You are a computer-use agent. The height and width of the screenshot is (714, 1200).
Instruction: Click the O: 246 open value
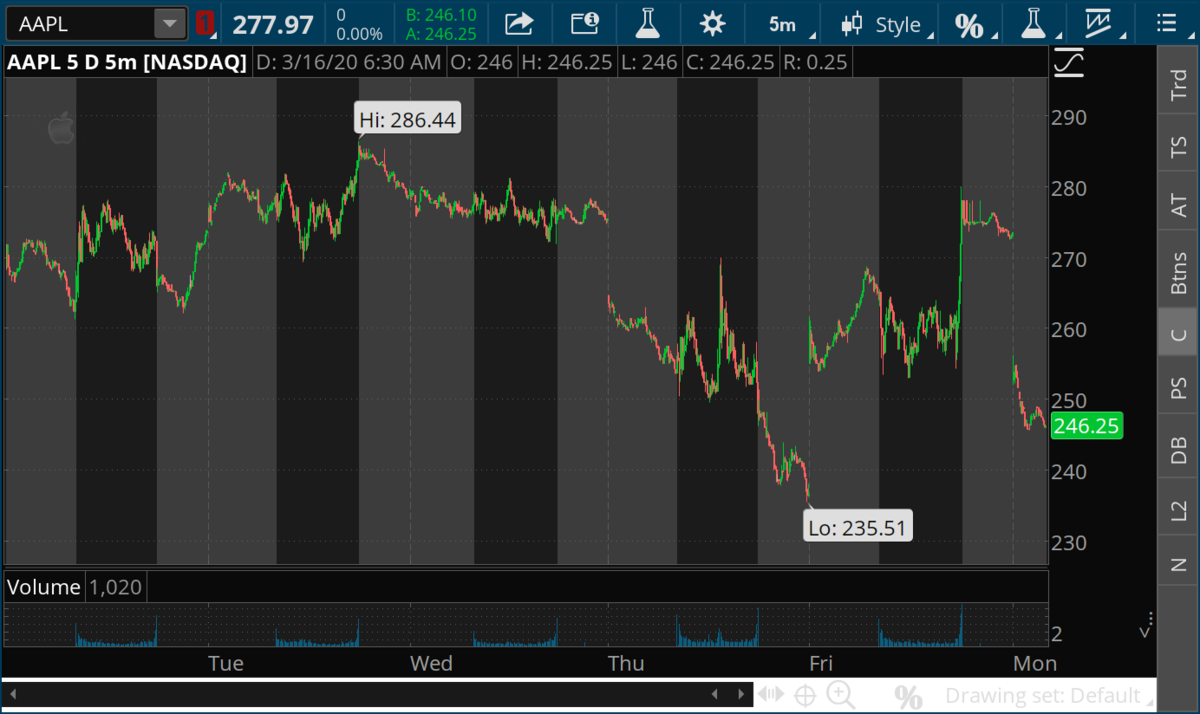(480, 62)
